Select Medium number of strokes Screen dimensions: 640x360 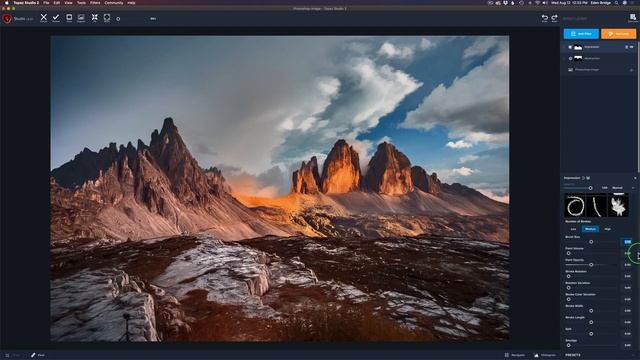(x=590, y=229)
